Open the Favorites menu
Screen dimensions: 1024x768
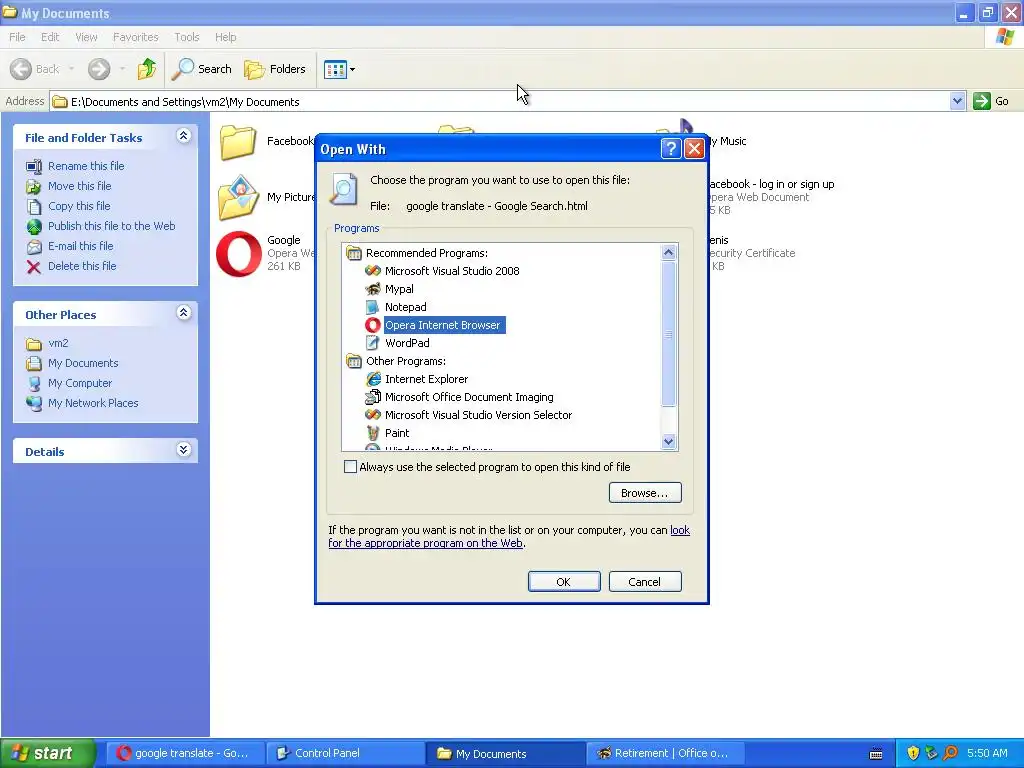coord(136,37)
